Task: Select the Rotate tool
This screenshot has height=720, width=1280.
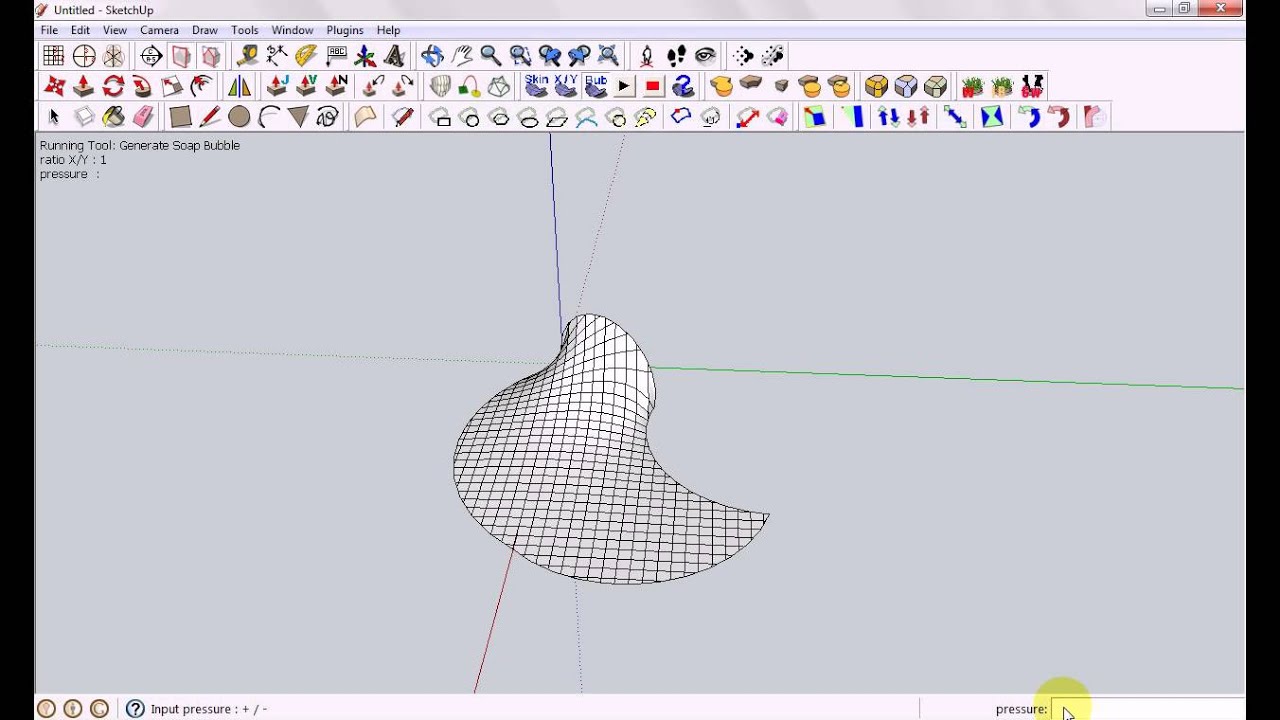Action: tap(113, 86)
